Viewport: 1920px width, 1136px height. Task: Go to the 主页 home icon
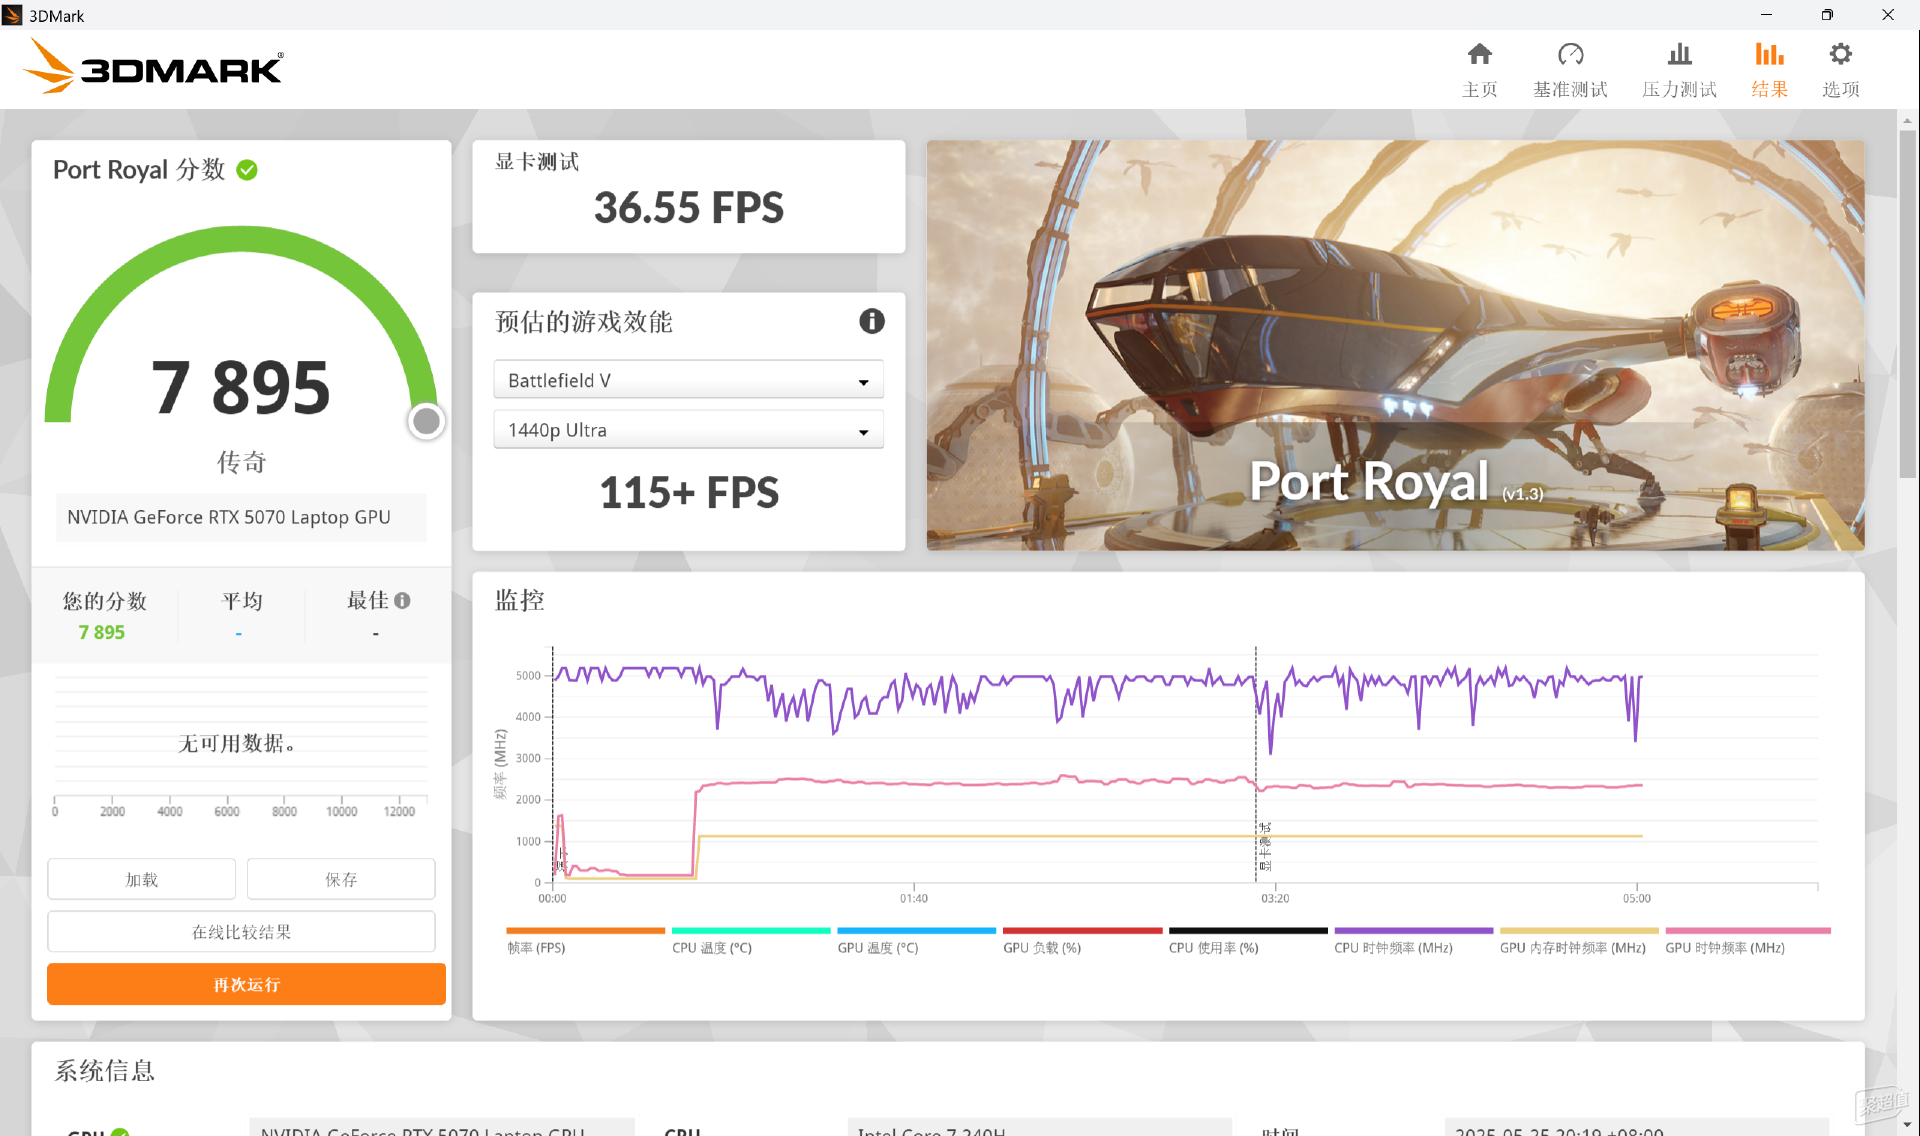coord(1479,54)
